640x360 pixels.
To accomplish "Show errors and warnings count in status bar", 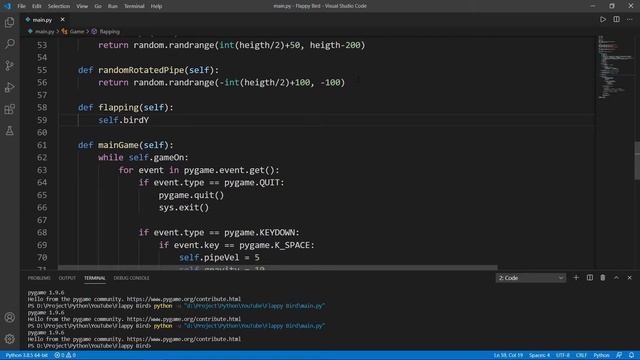I will (x=65, y=355).
